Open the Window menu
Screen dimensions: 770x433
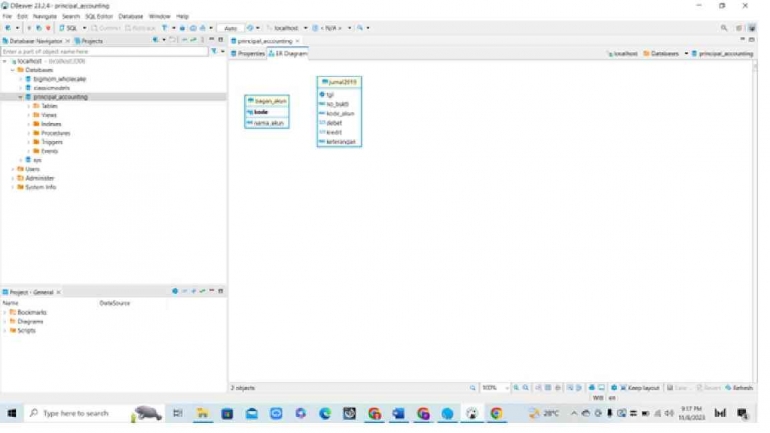(159, 16)
